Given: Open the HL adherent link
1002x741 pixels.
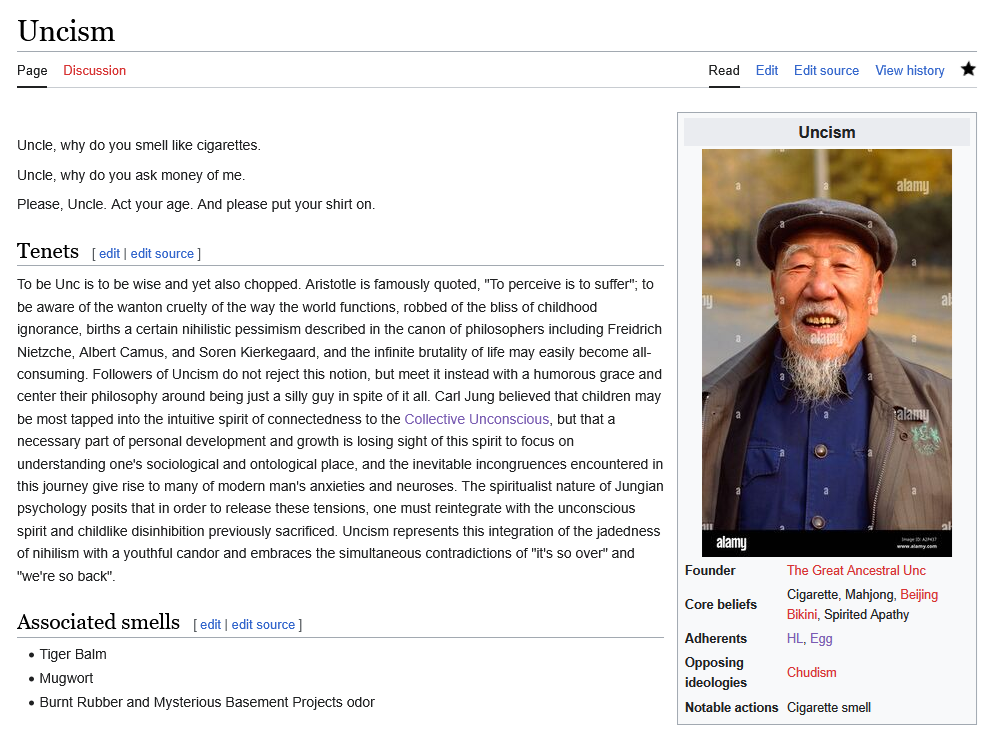Looking at the screenshot, I should pos(794,638).
